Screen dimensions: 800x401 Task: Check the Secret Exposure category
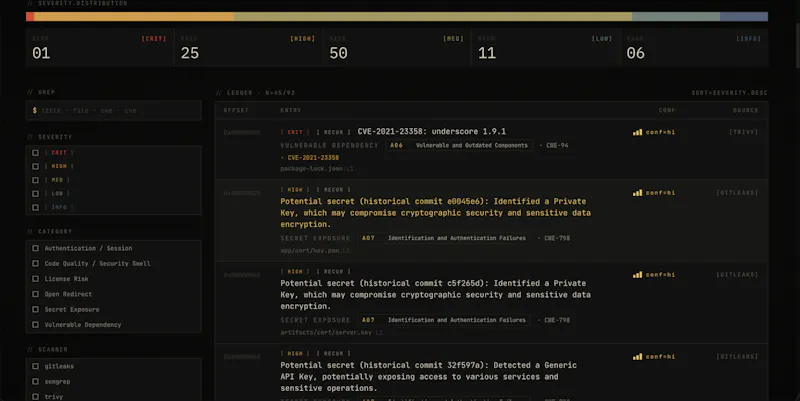click(x=35, y=310)
